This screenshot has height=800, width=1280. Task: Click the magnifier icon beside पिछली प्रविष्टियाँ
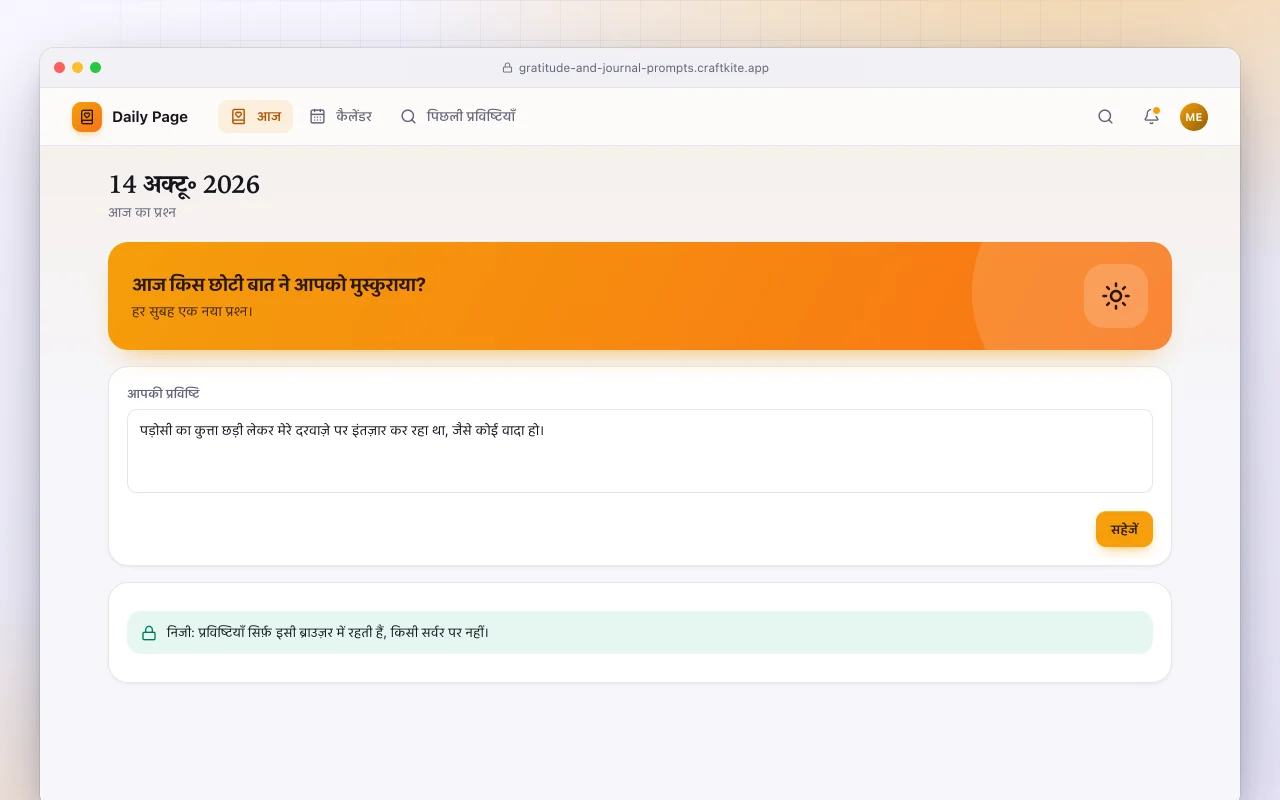[408, 116]
